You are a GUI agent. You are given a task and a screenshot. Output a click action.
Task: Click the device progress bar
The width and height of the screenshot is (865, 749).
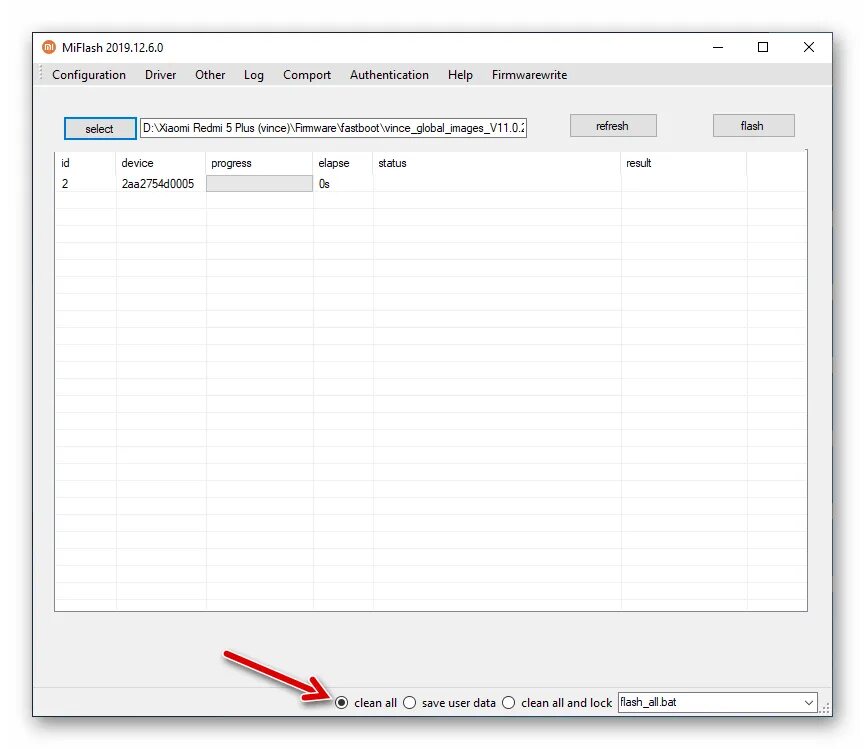point(259,184)
